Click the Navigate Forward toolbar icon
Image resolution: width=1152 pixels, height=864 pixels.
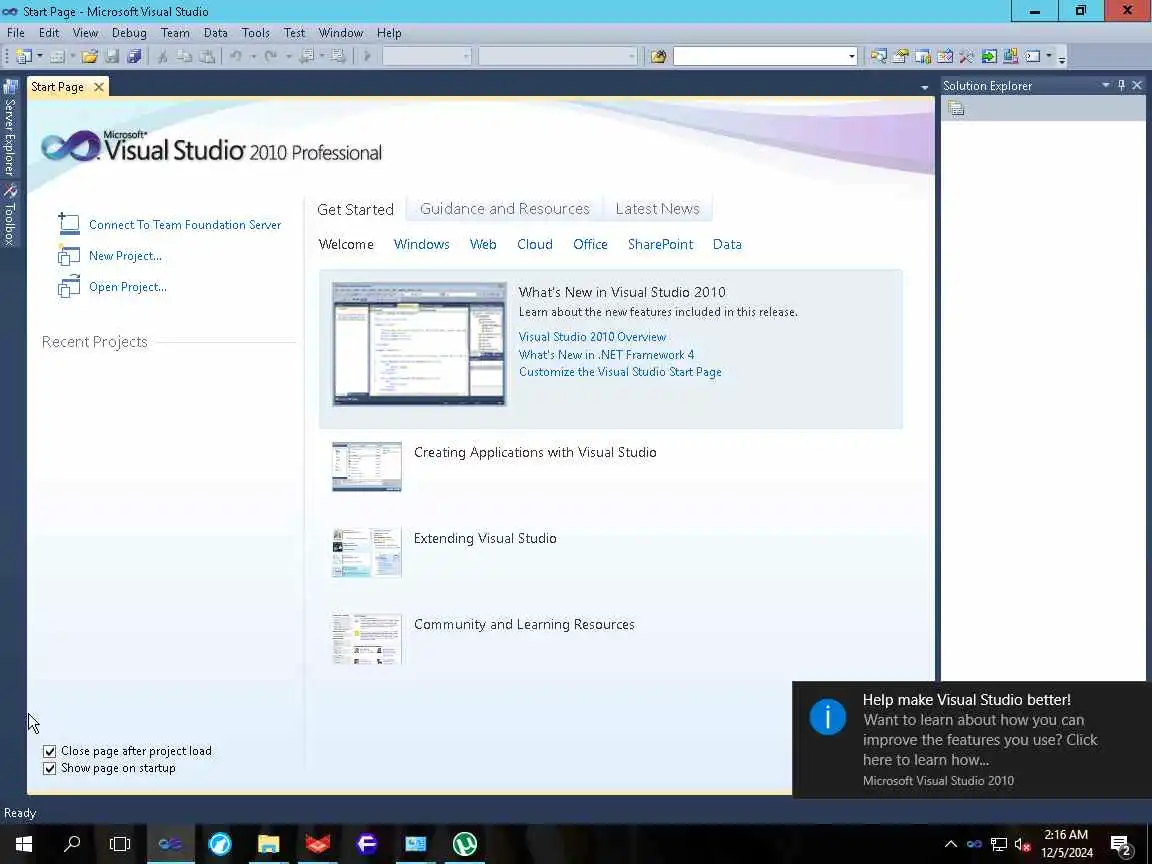click(x=338, y=56)
